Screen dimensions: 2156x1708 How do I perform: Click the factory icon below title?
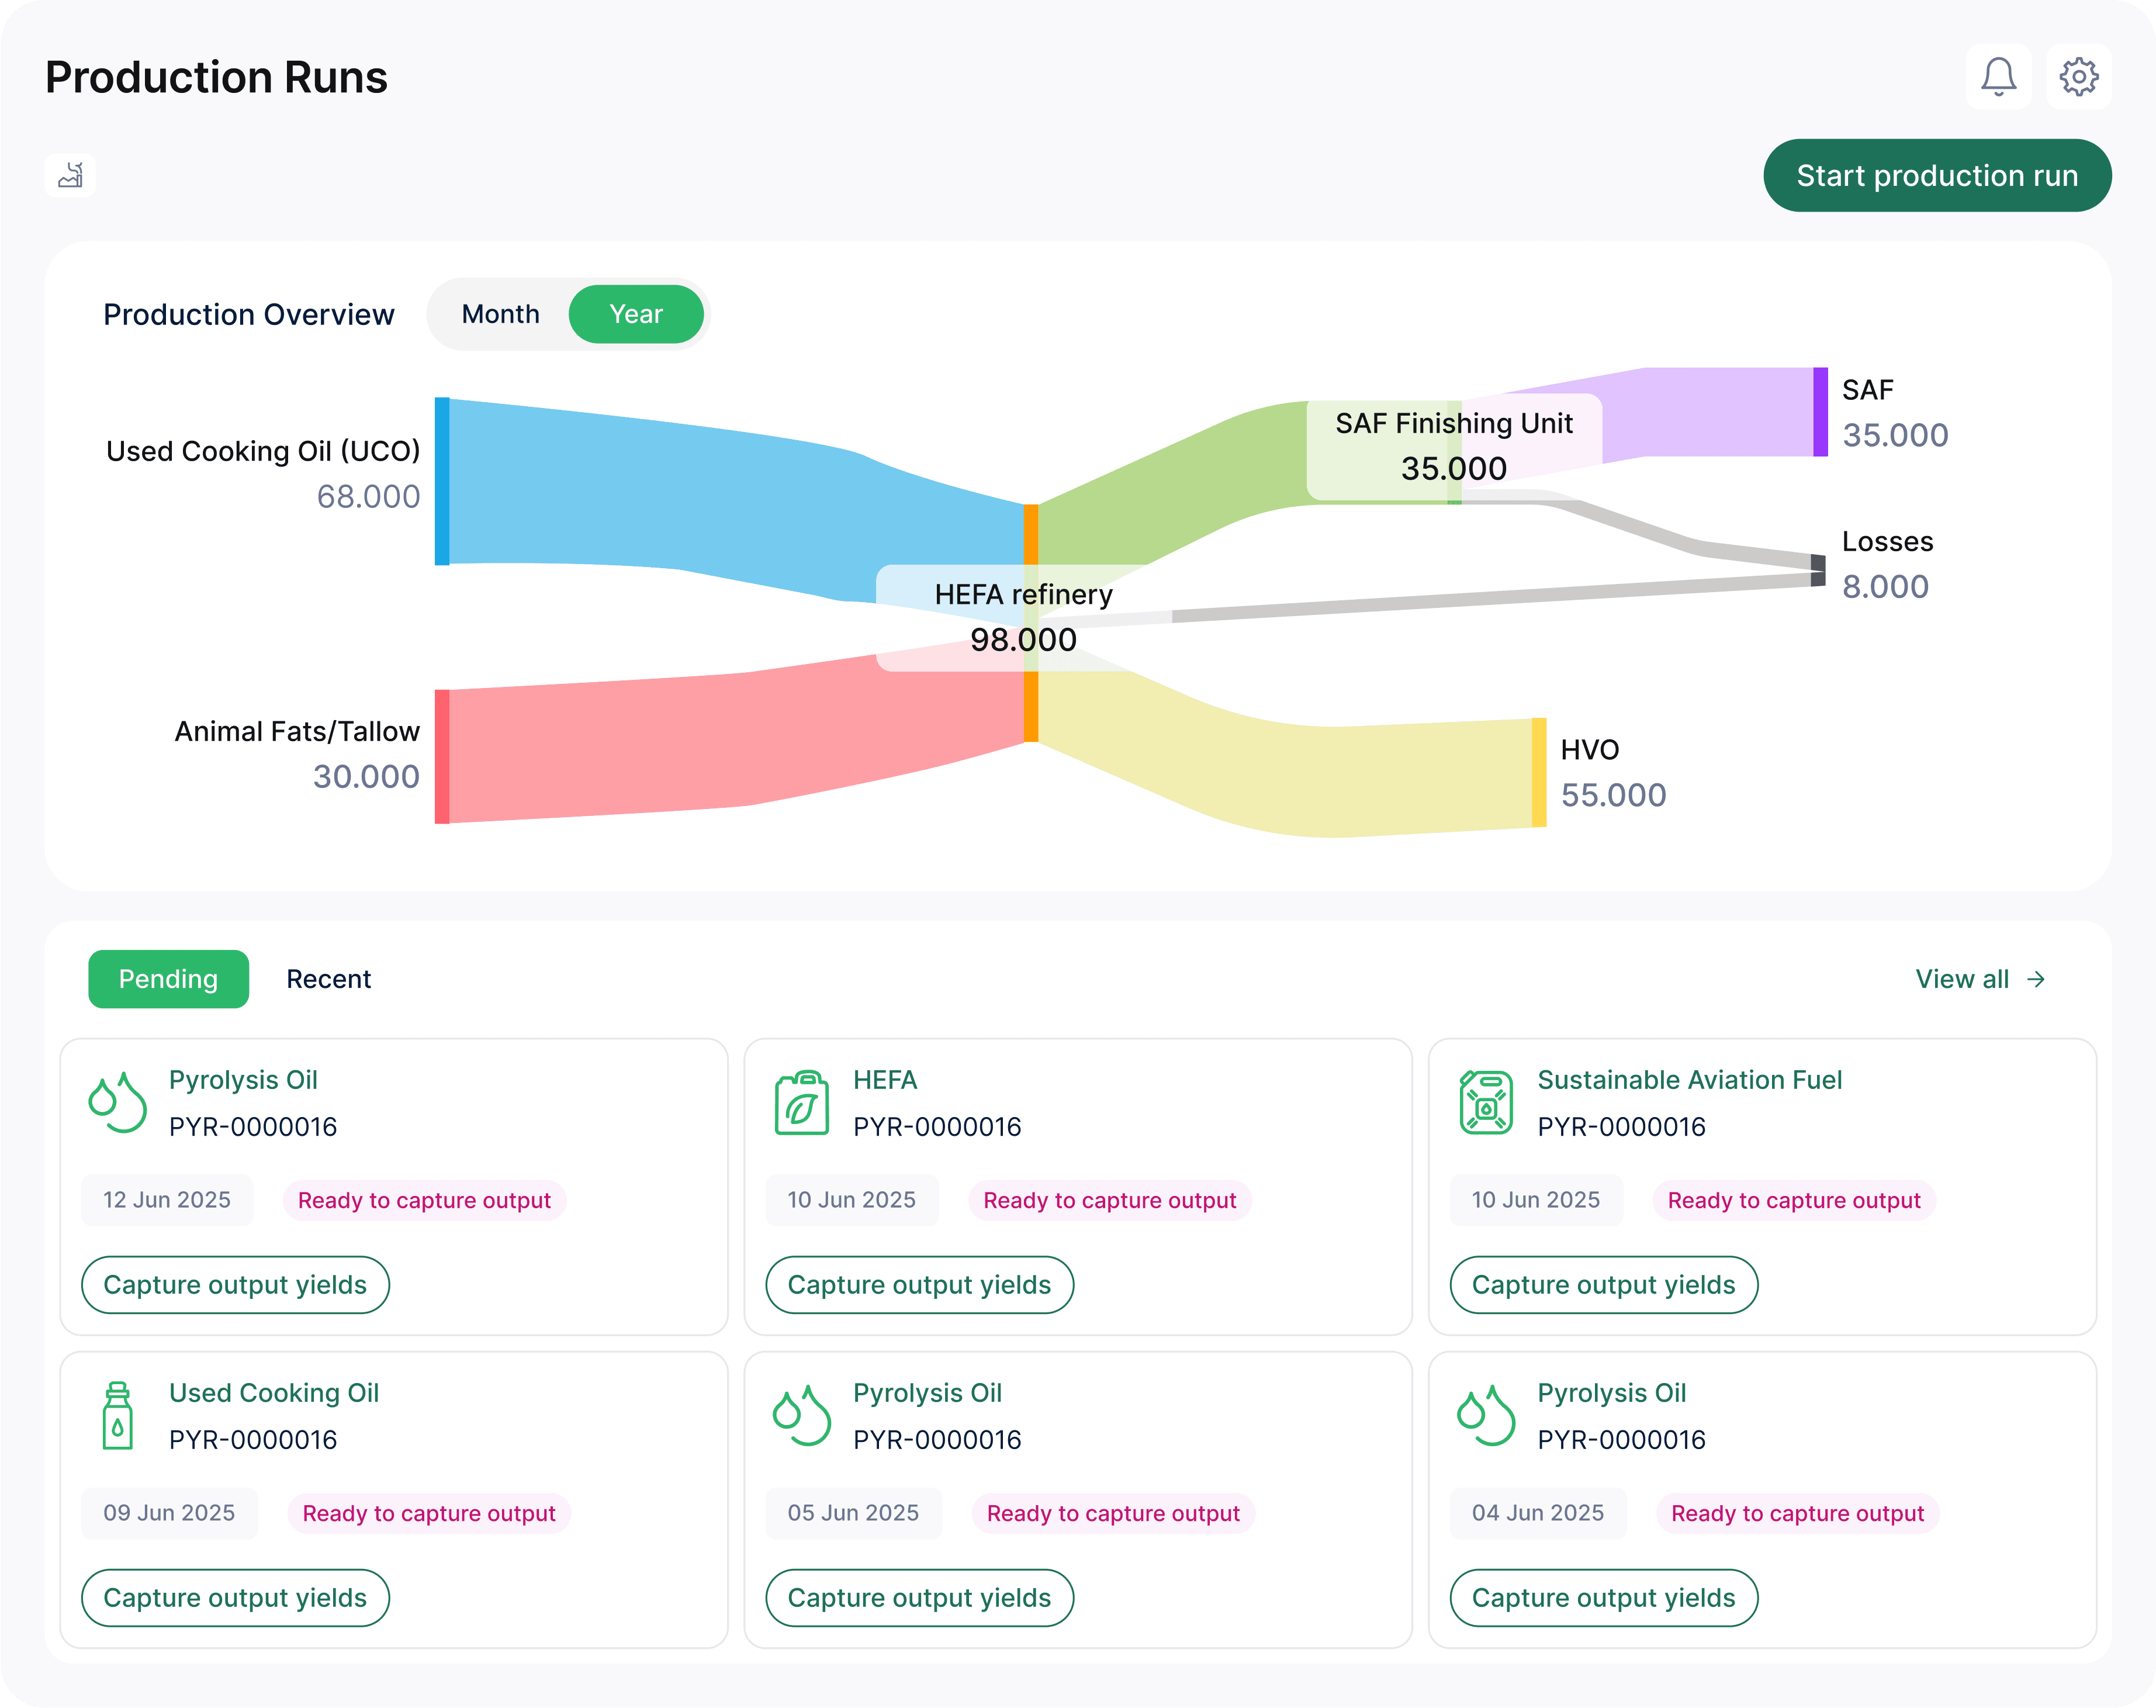click(70, 175)
